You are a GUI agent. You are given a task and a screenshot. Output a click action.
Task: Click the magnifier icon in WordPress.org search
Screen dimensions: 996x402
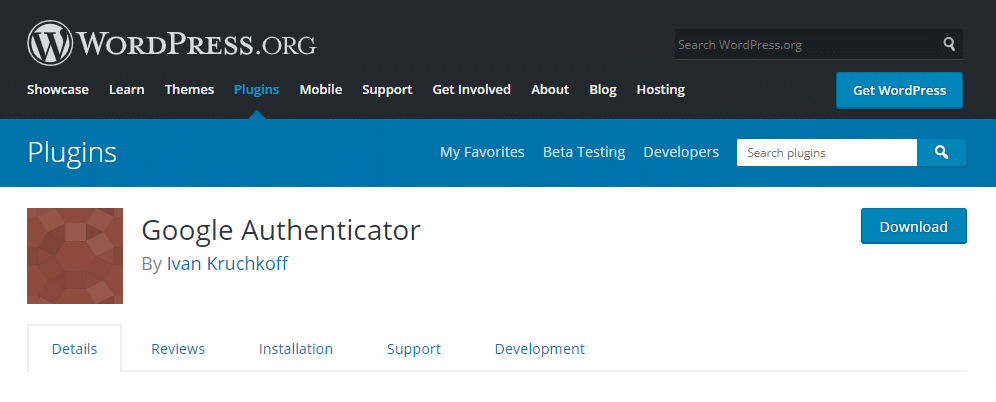pos(949,44)
